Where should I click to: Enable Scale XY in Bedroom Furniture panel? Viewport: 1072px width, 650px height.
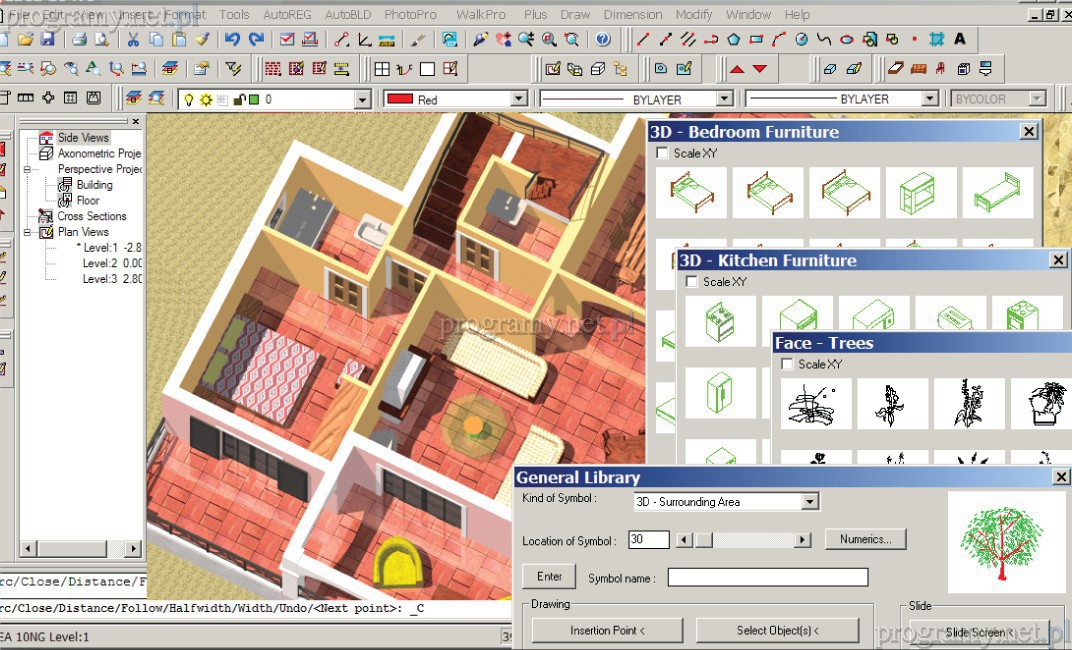point(662,153)
